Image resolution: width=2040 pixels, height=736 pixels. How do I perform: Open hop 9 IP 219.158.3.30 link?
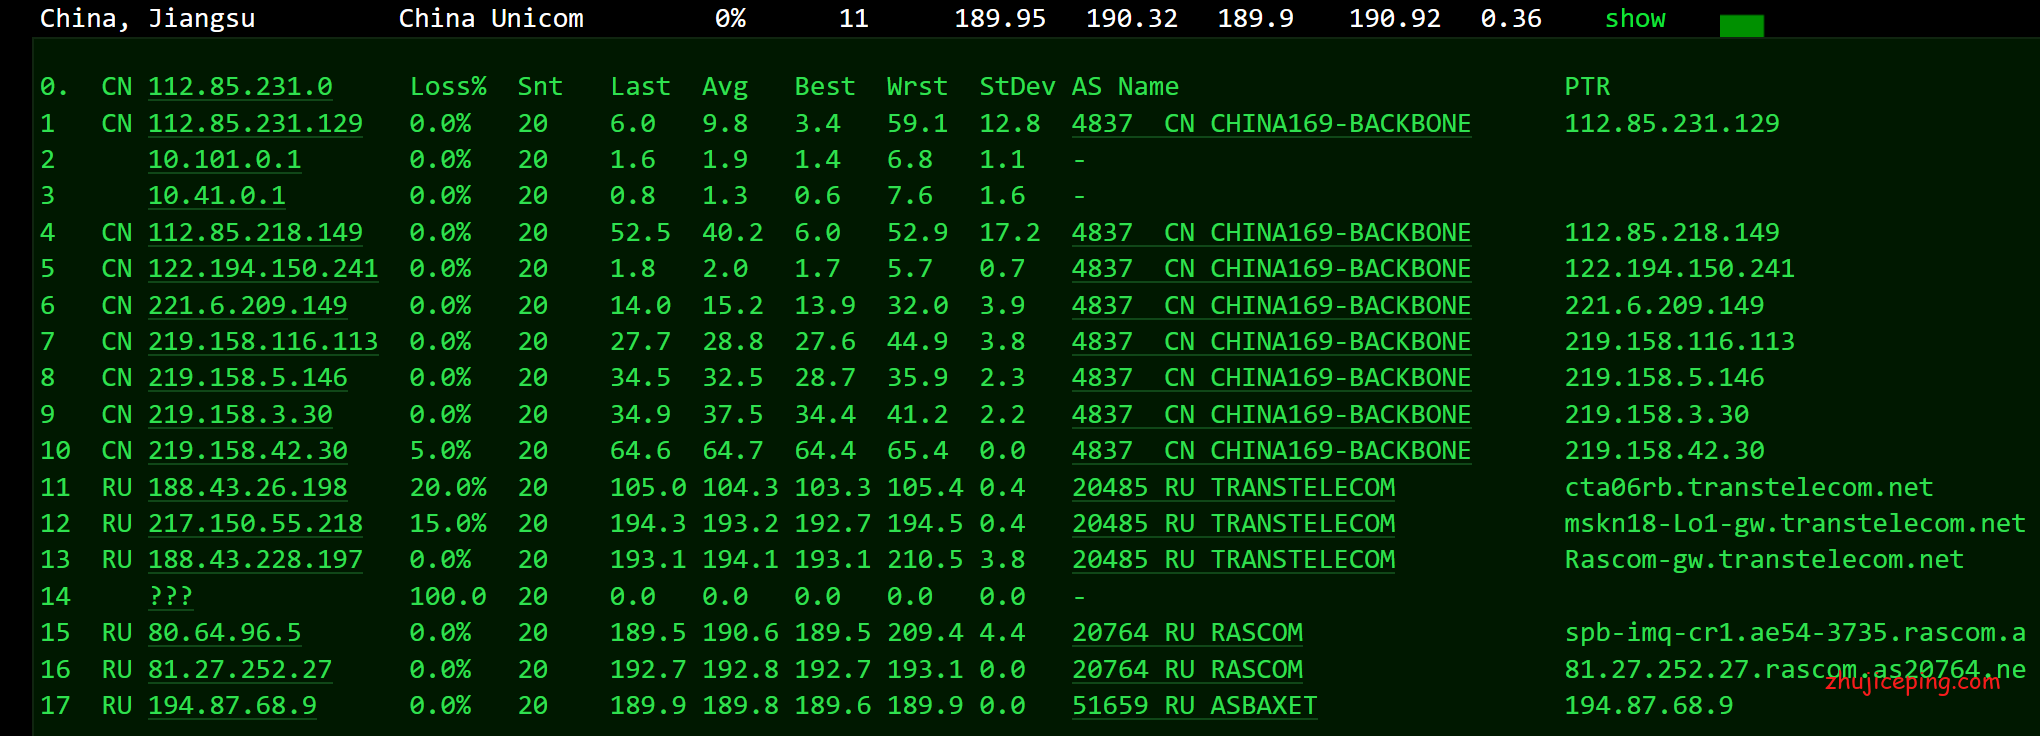[240, 415]
